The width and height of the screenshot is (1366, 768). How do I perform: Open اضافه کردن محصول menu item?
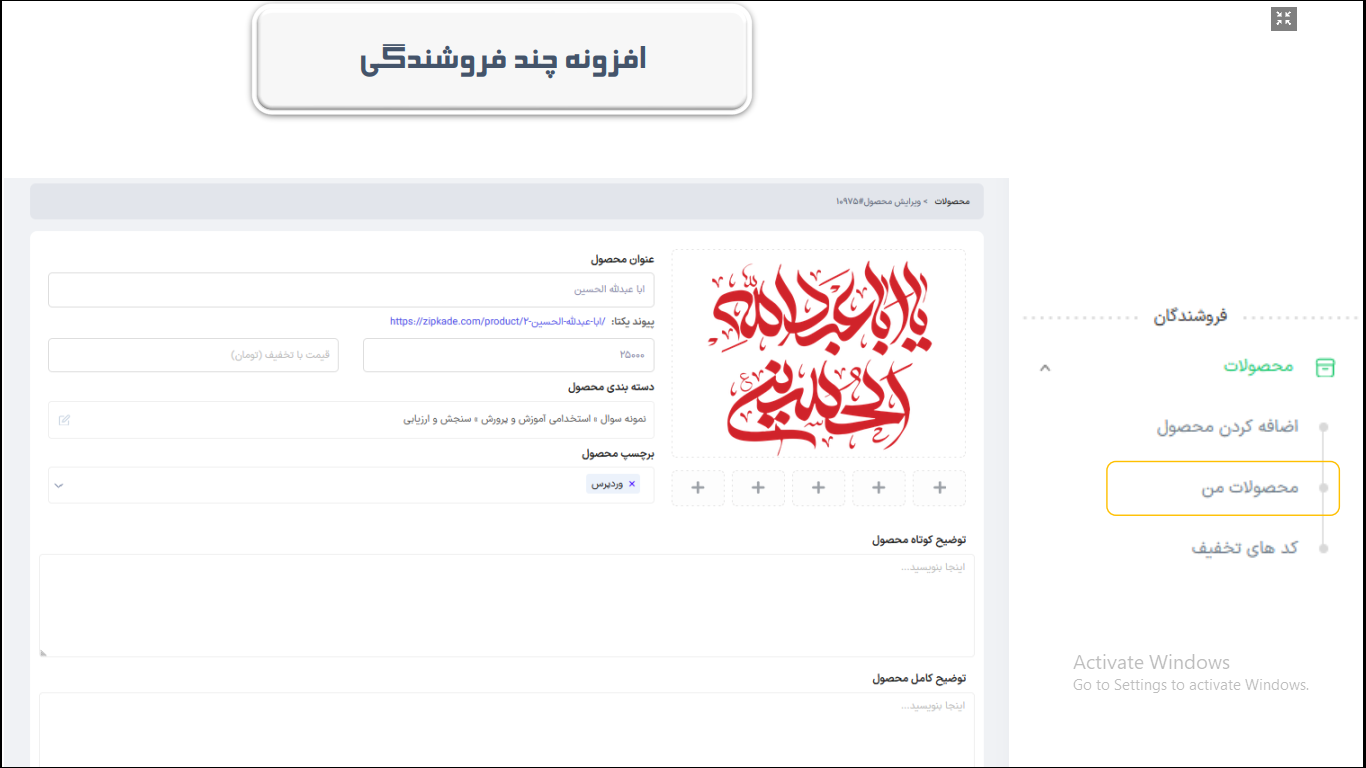pyautogui.click(x=1227, y=427)
